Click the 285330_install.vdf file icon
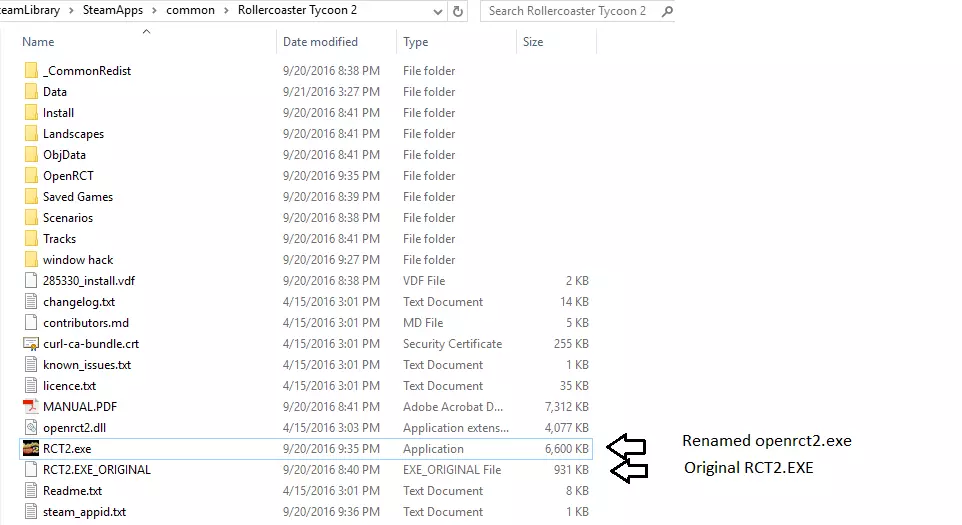 [x=31, y=281]
